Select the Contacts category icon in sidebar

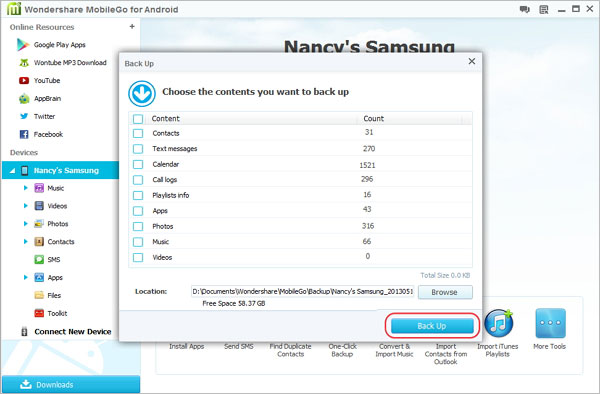[x=39, y=242]
